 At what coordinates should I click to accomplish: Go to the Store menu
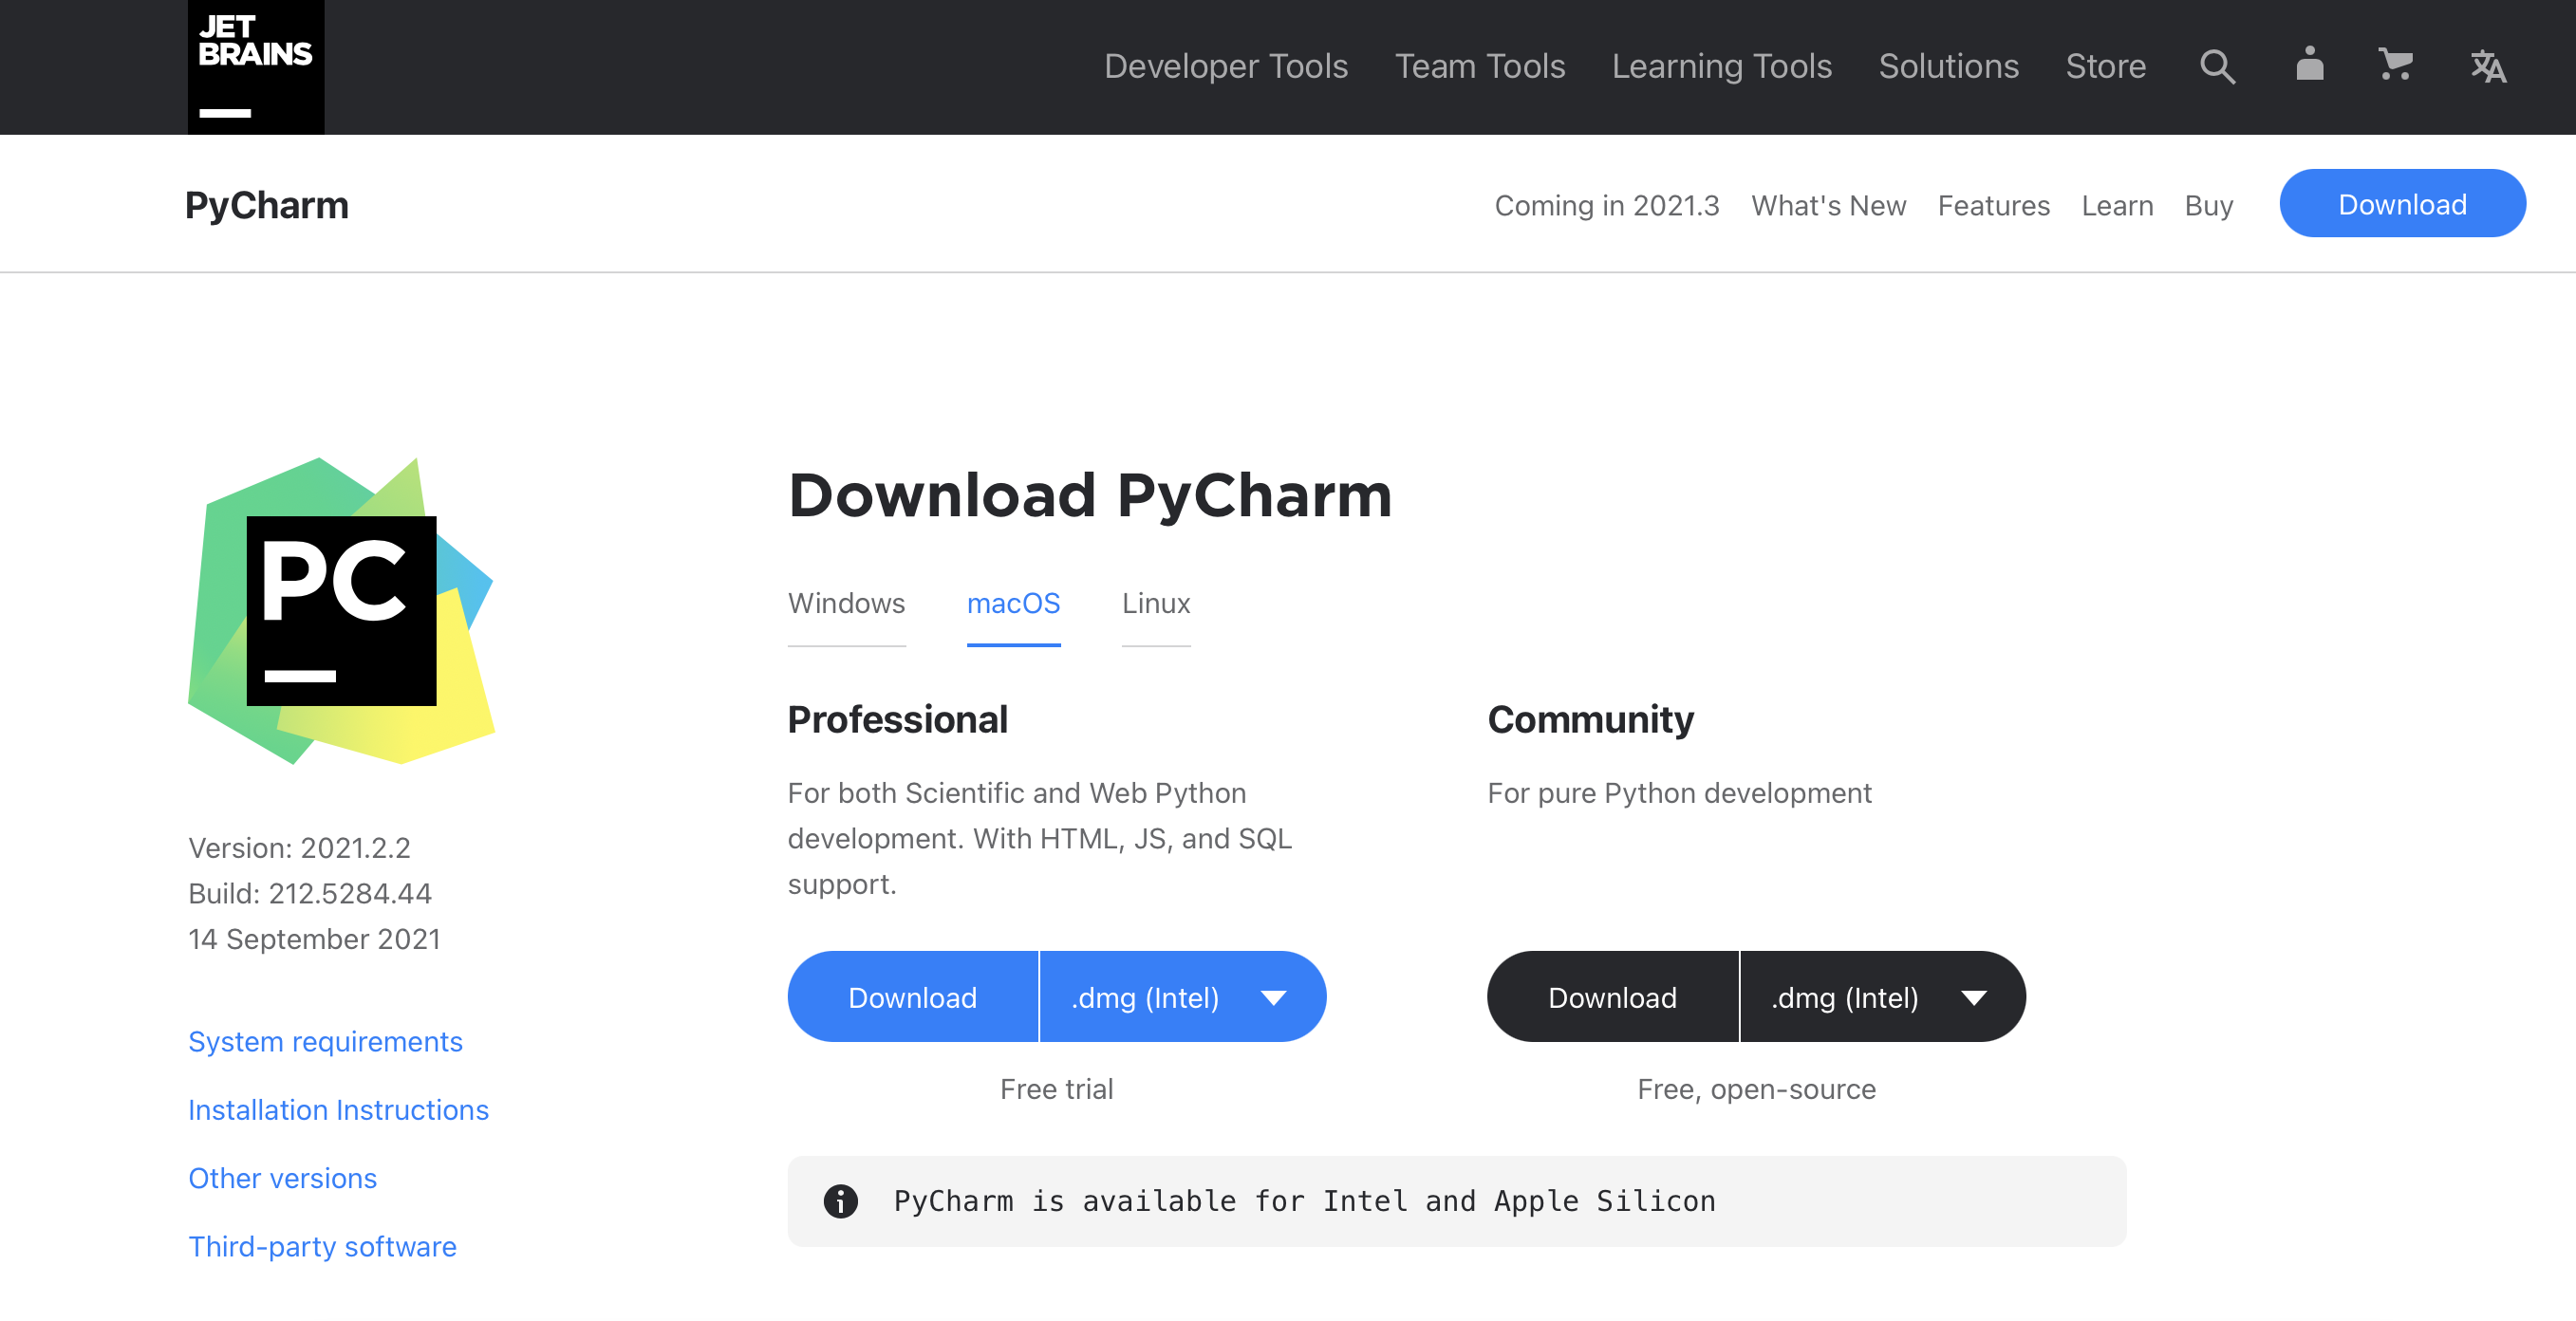coord(2106,66)
